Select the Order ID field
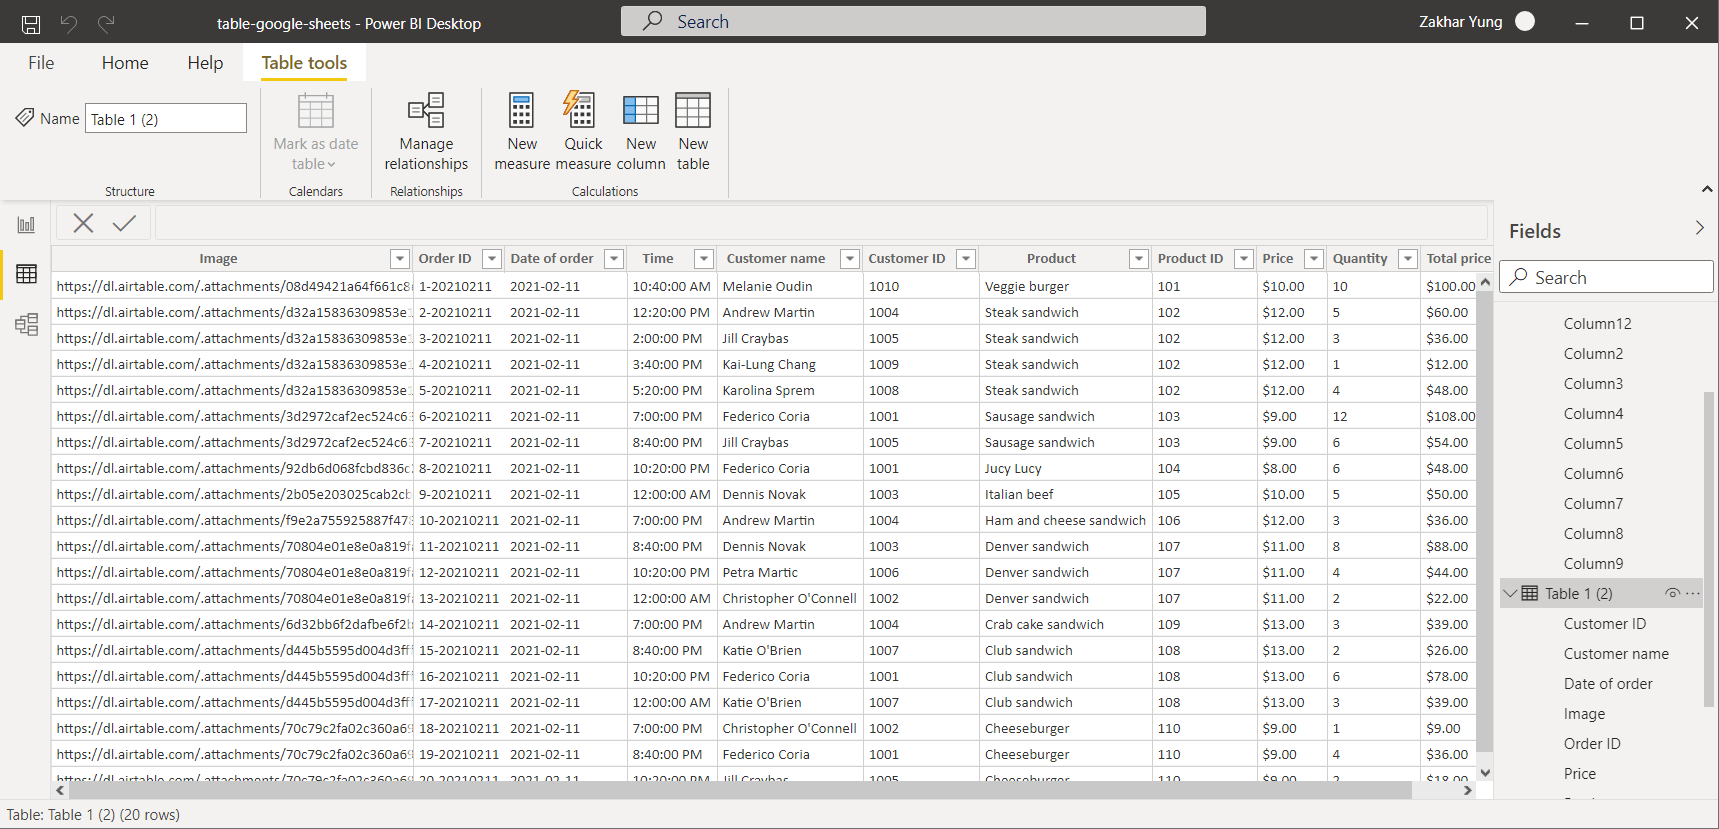Screen dimensions: 1719x829 click(1592, 743)
